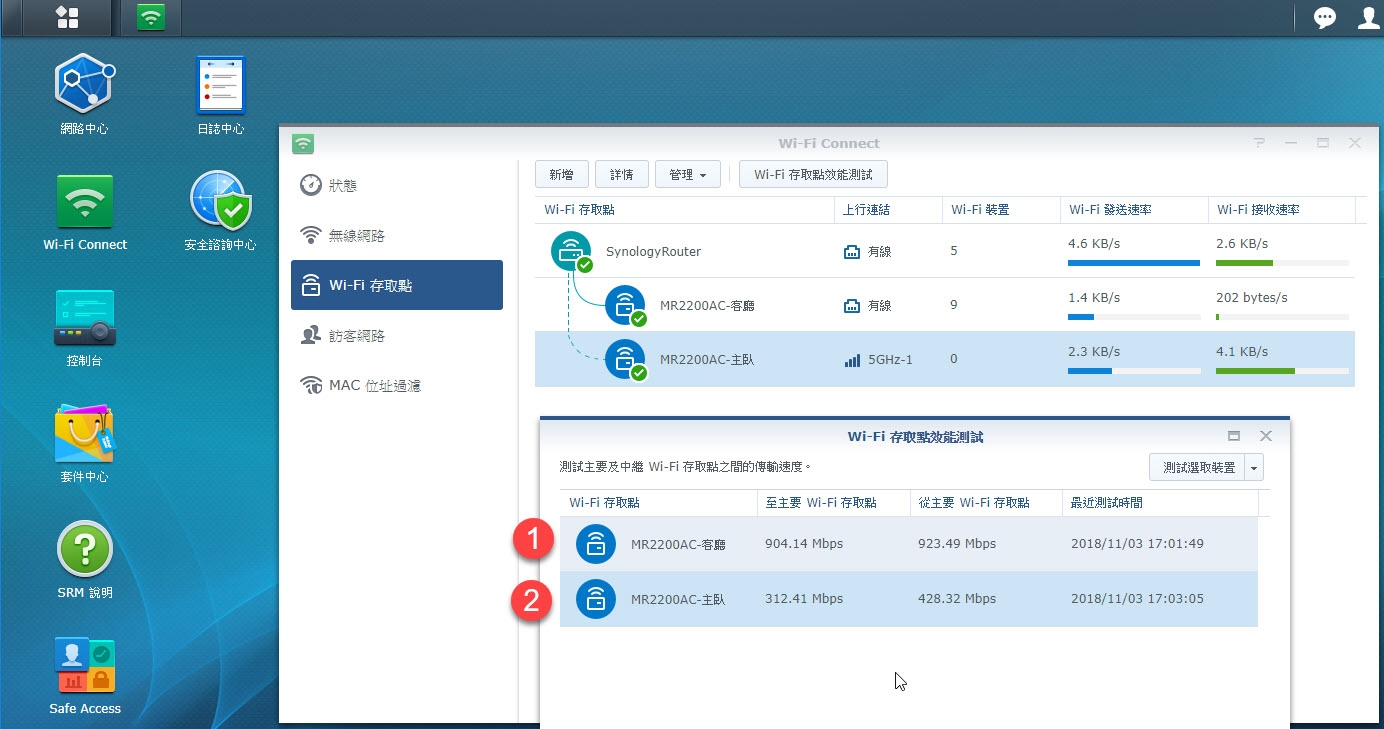Click the wired uplink icon for SynologyRouter

852,252
